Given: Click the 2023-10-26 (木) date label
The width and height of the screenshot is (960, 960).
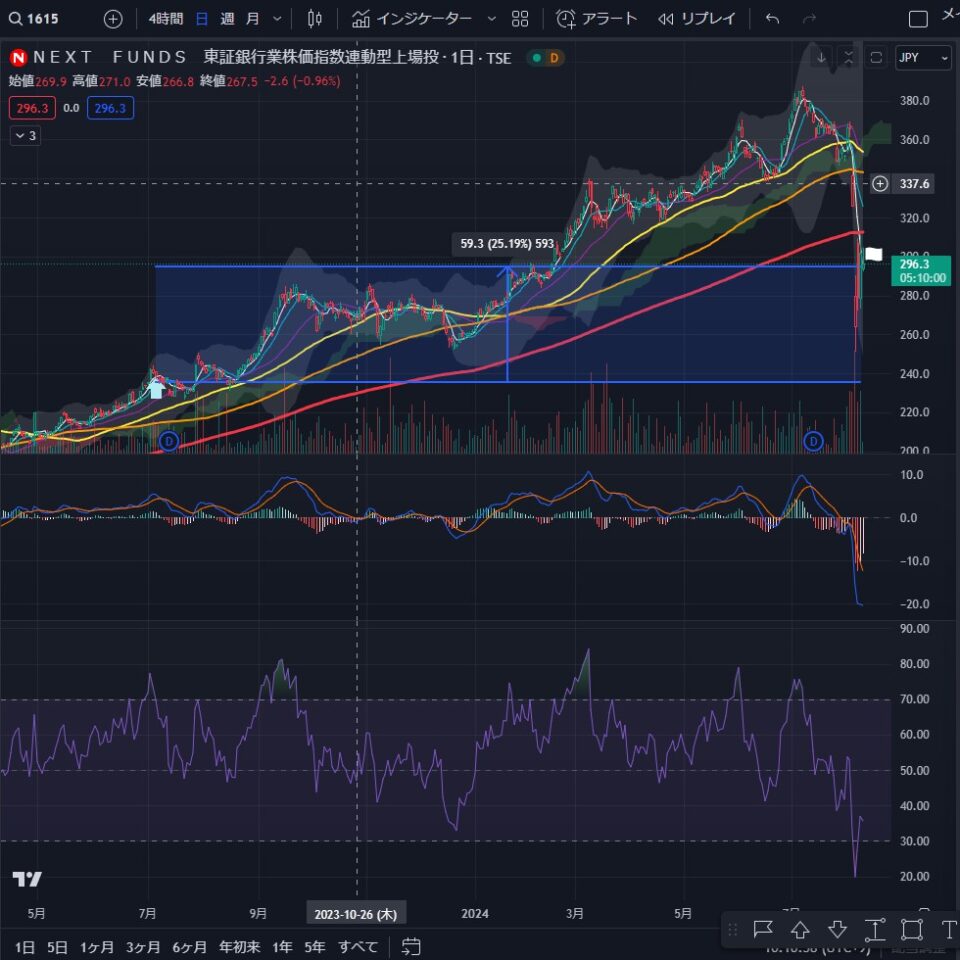Looking at the screenshot, I should [356, 914].
